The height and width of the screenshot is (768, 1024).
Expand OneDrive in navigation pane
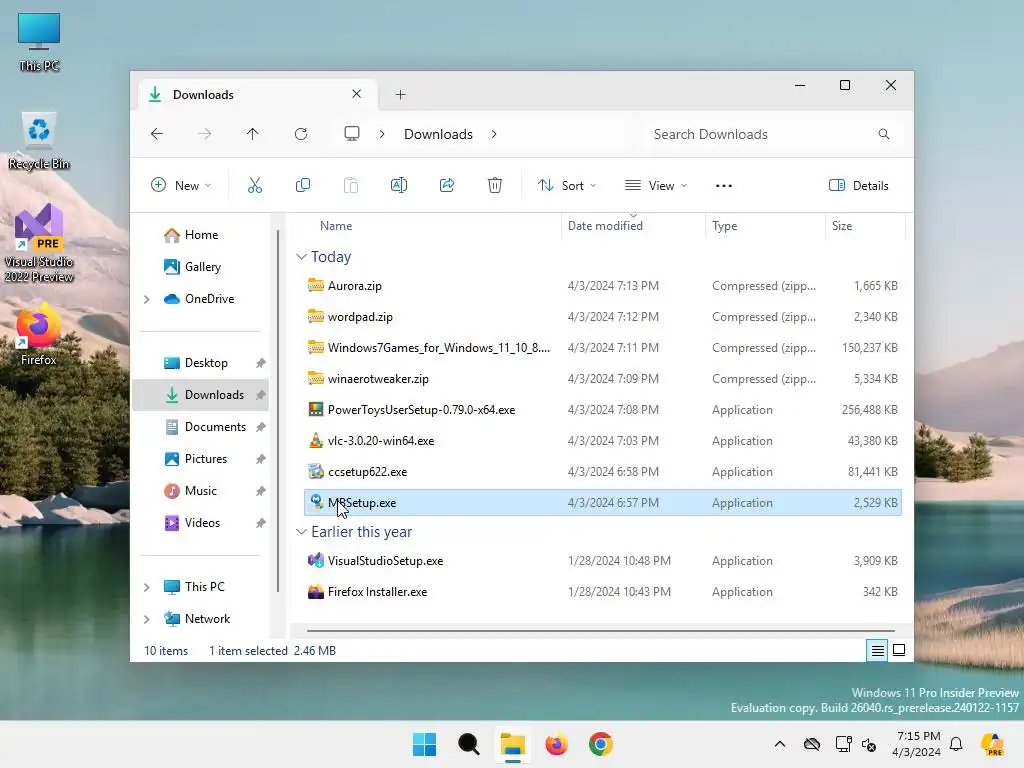[147, 299]
